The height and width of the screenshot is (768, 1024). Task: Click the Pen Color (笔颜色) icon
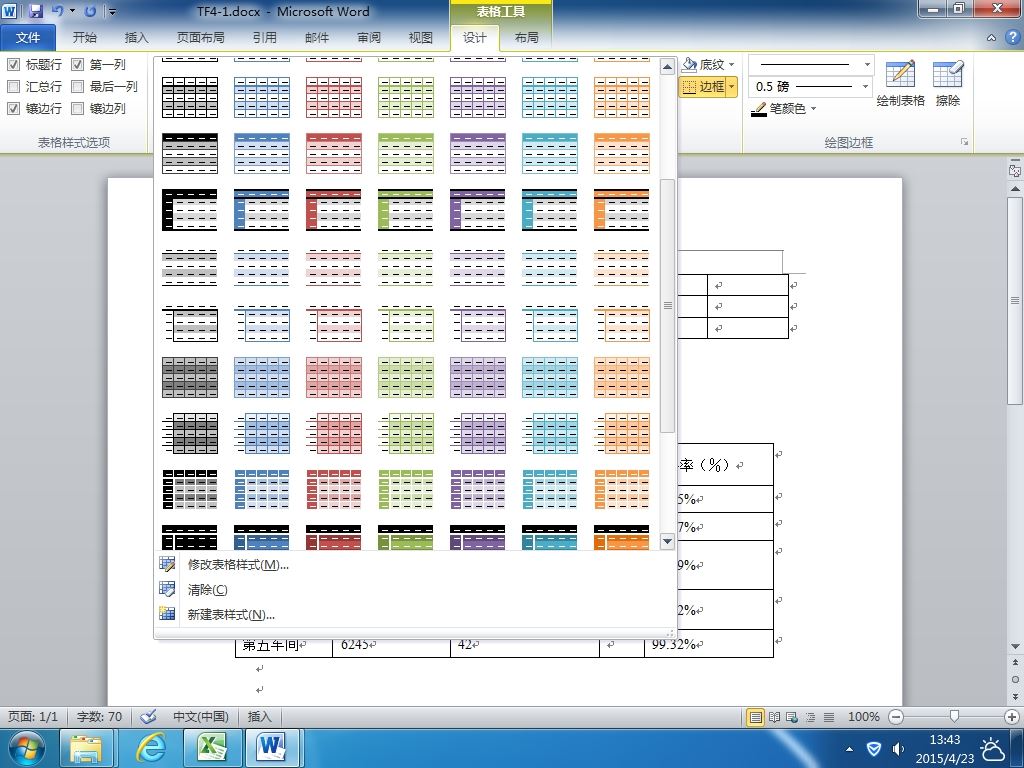(759, 108)
